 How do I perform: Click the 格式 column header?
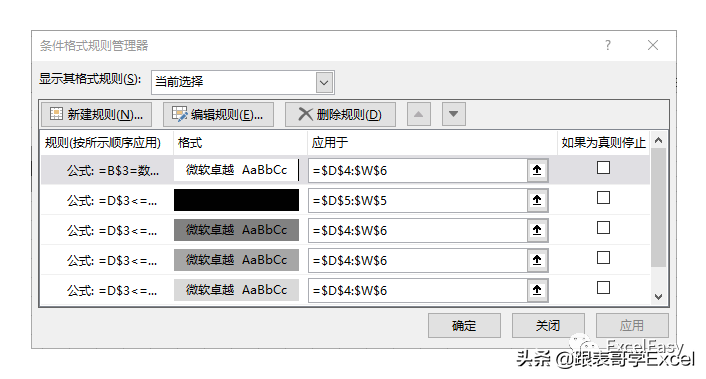click(240, 143)
